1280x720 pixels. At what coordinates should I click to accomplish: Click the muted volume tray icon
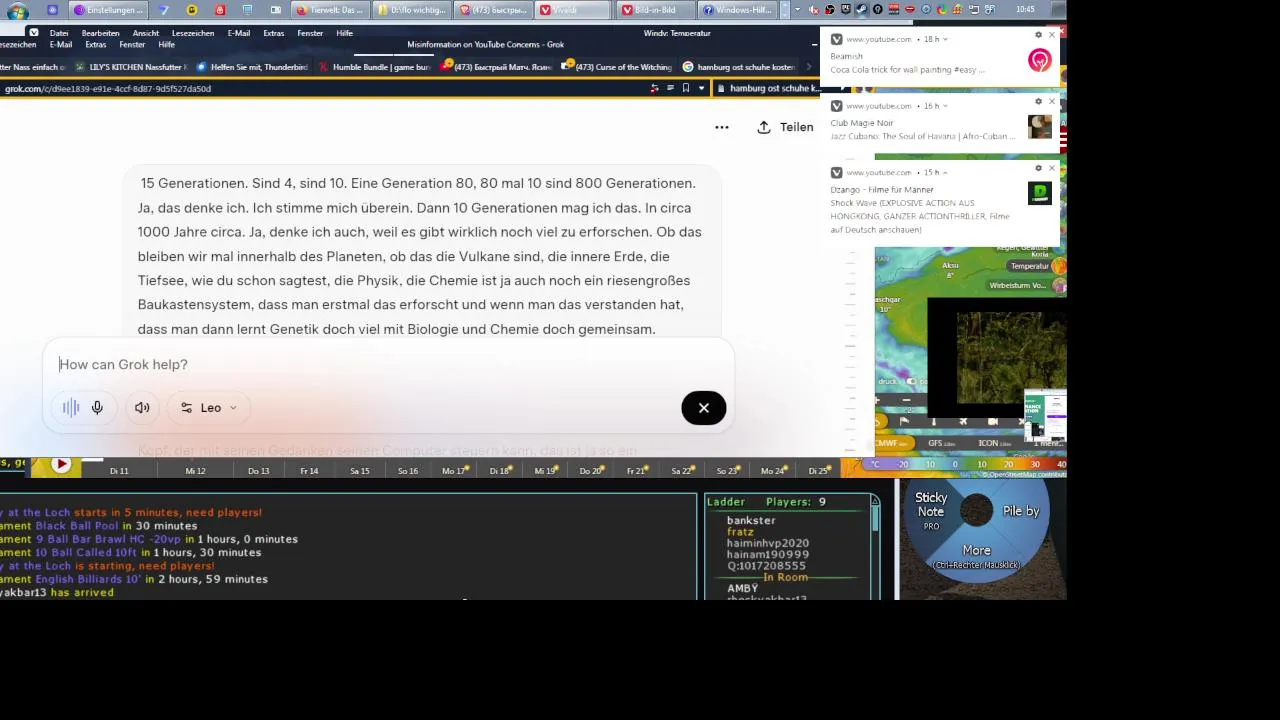pyautogui.click(x=814, y=10)
